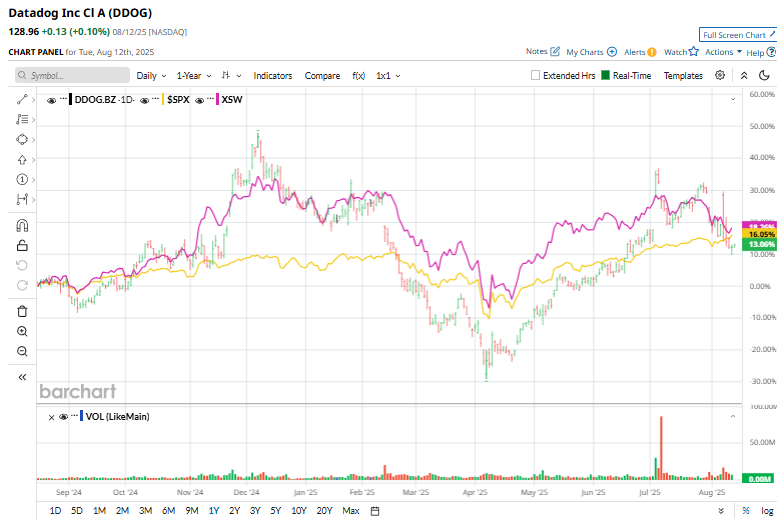Select the 1D time range

click(55, 511)
